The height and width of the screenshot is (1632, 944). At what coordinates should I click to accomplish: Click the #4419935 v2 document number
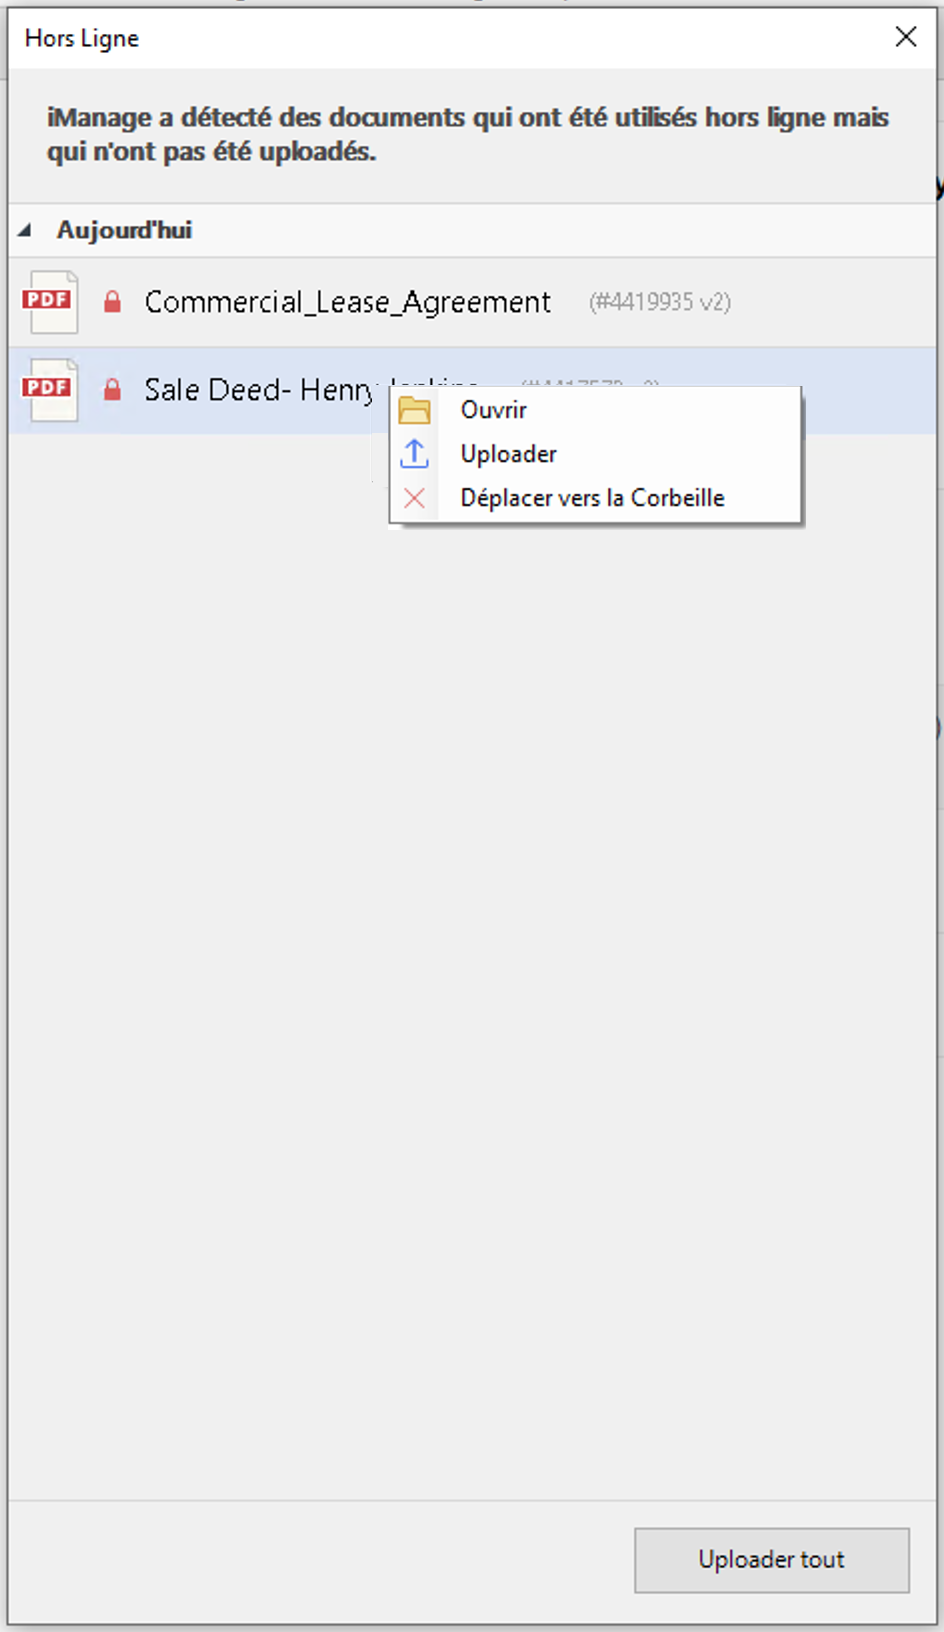(x=659, y=302)
